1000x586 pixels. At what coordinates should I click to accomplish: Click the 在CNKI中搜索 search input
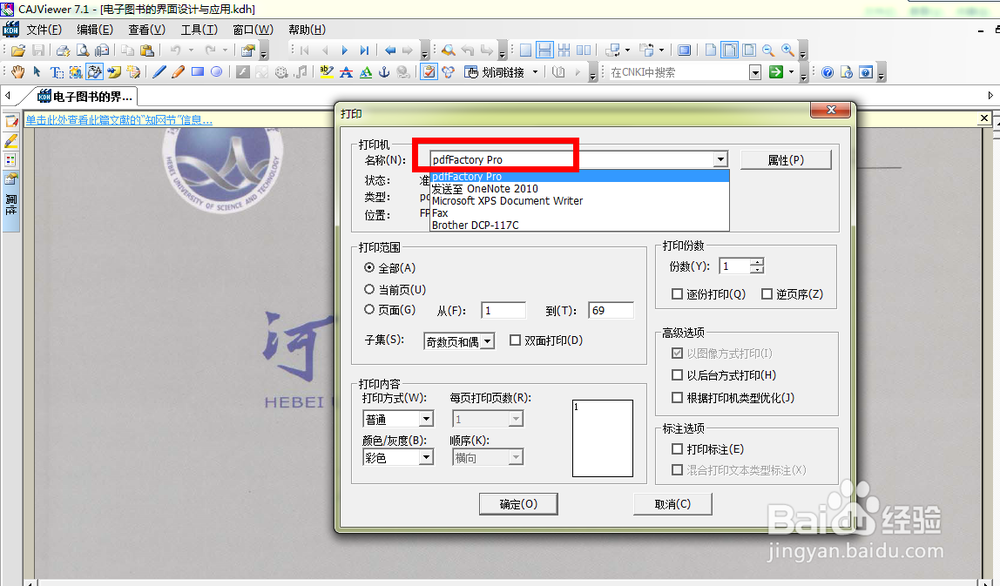679,73
